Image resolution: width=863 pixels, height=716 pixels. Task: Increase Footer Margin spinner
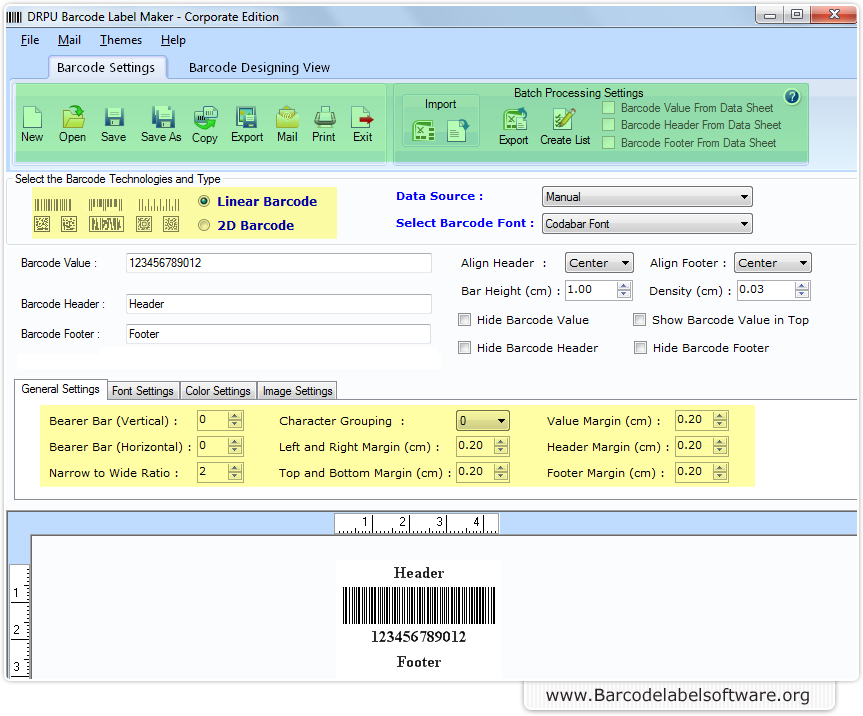pos(720,468)
